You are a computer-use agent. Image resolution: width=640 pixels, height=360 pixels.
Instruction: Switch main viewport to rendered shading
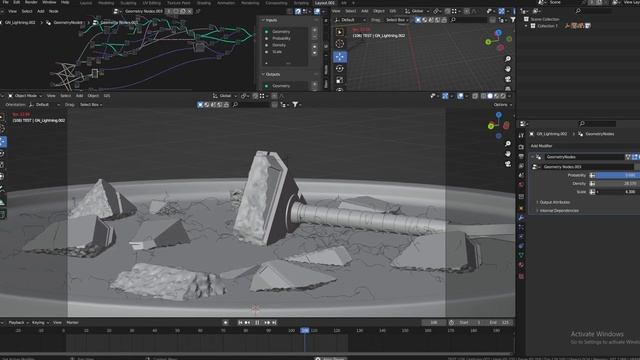tap(503, 96)
